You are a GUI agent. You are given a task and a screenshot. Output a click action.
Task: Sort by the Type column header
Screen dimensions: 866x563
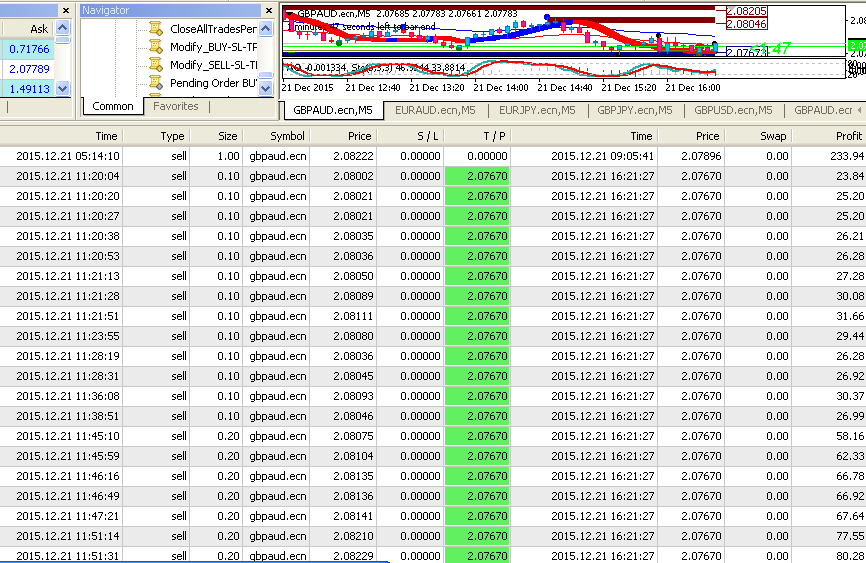(x=156, y=136)
